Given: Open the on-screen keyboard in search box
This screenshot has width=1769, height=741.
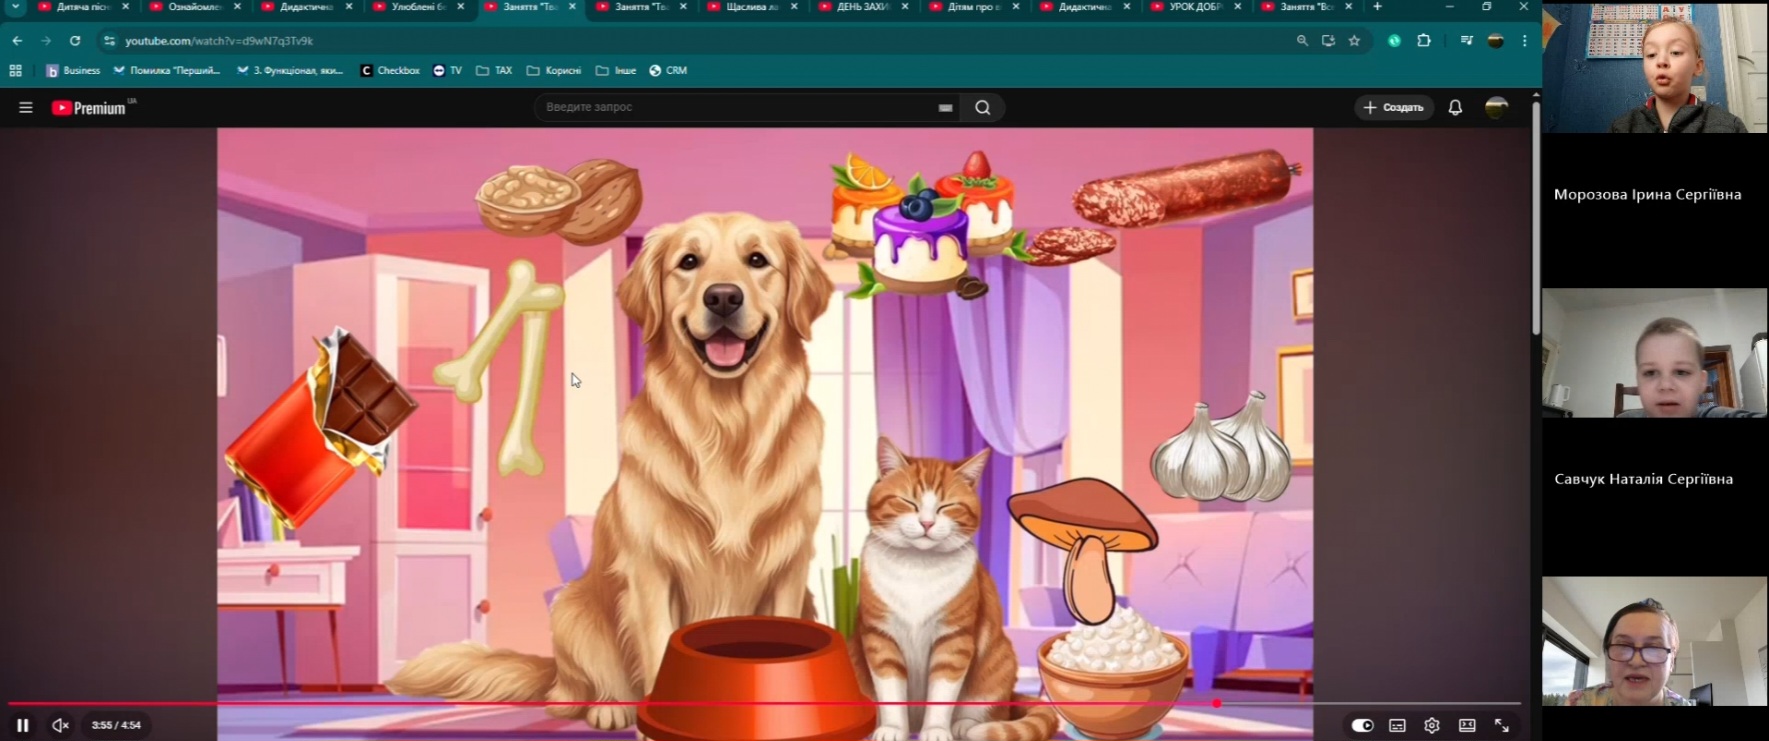Looking at the screenshot, I should tap(945, 108).
